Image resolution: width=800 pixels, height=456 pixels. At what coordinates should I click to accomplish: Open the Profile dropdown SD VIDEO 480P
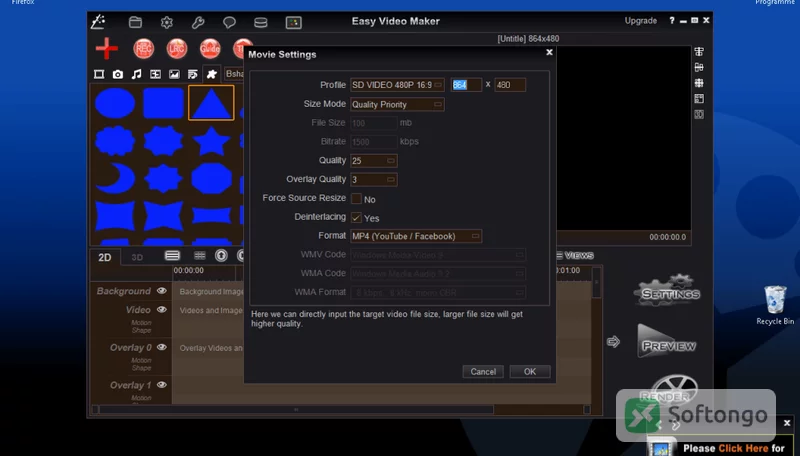397,85
